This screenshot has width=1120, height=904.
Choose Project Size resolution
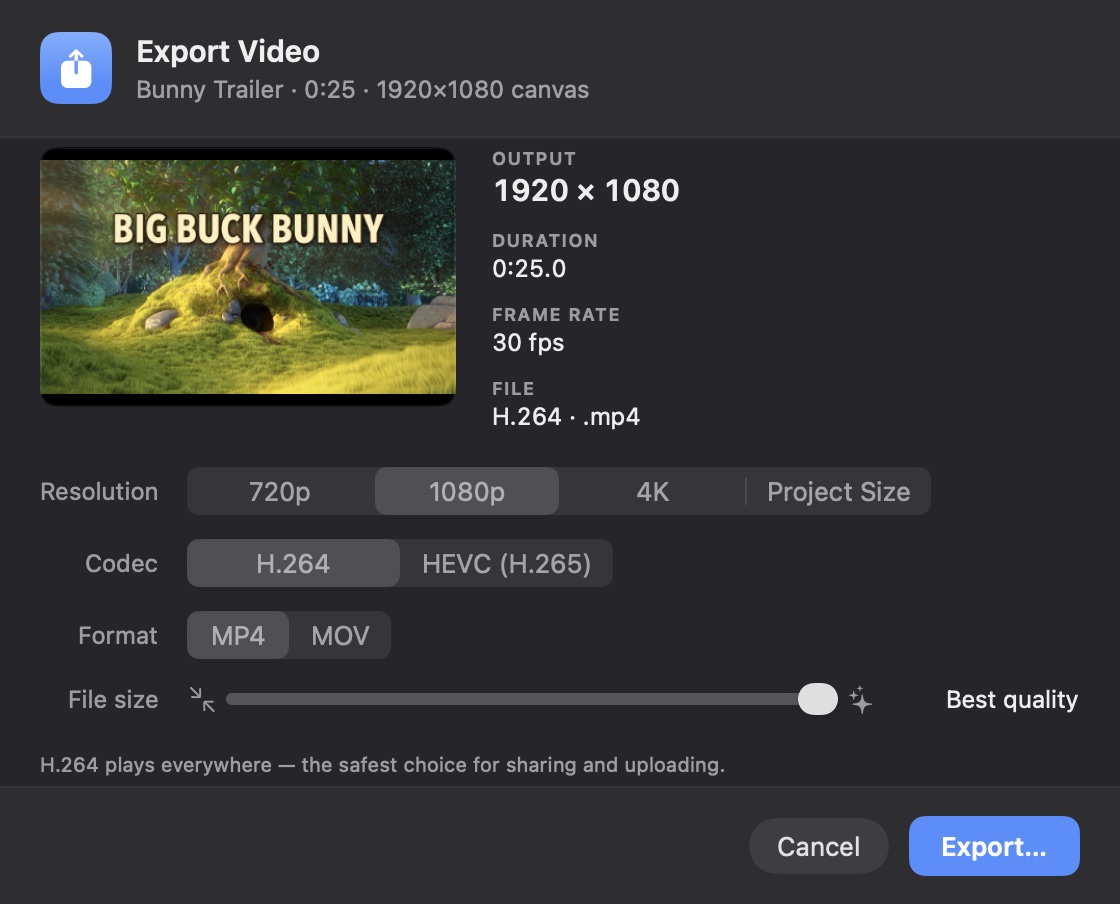click(839, 491)
